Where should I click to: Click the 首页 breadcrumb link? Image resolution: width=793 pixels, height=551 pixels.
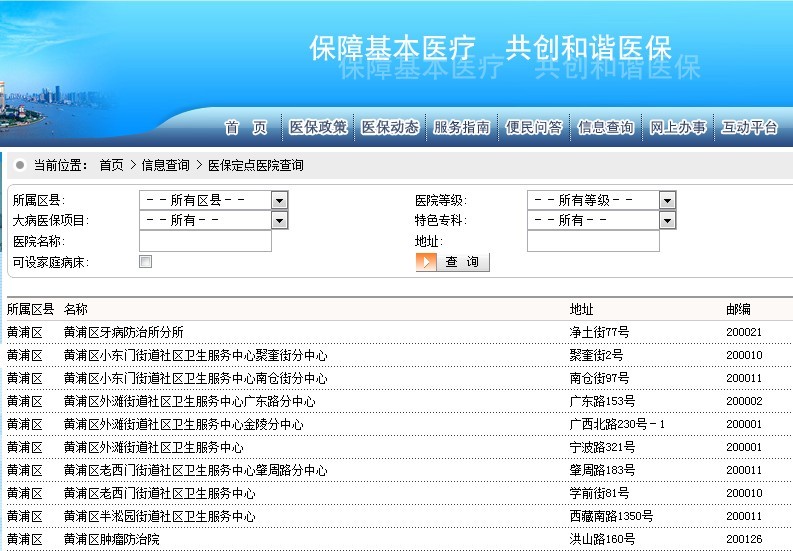(111, 165)
